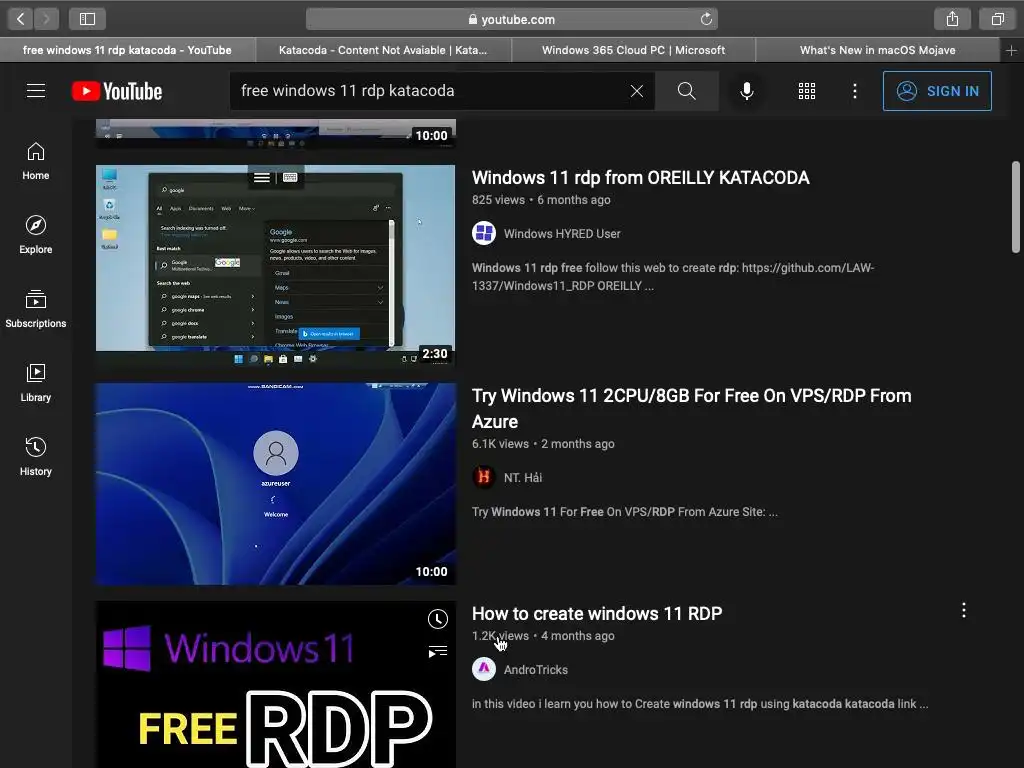Open the azureuser login screen thumbnail
The width and height of the screenshot is (1024, 768).
point(276,484)
